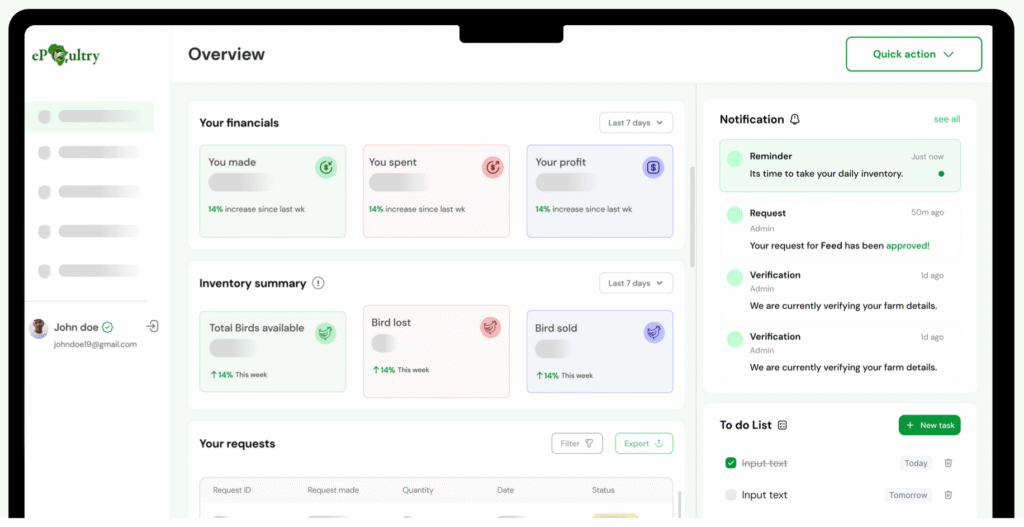Click the Date column header
This screenshot has height=527, width=1024.
(x=505, y=490)
